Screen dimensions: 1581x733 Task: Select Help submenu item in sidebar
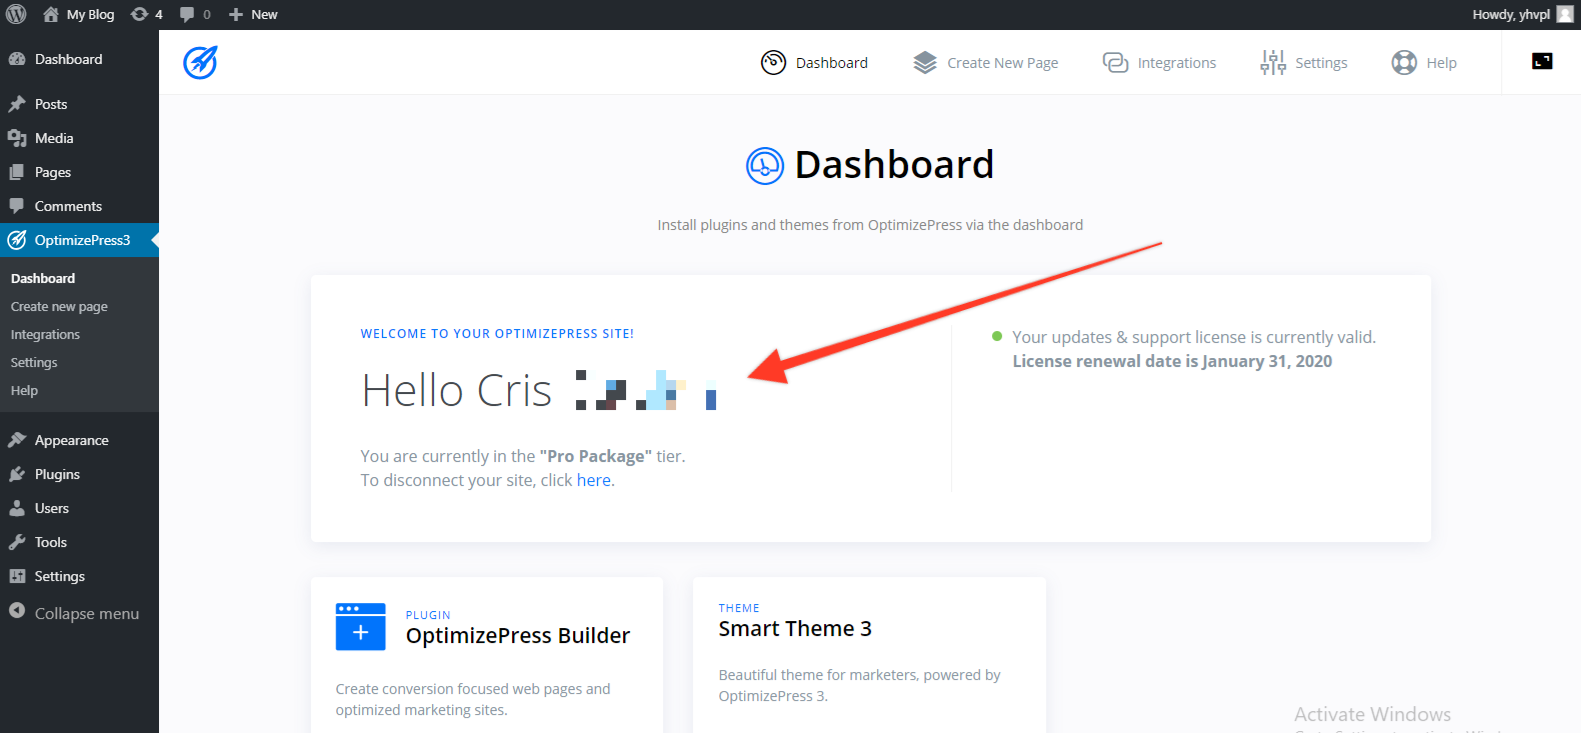pos(24,390)
